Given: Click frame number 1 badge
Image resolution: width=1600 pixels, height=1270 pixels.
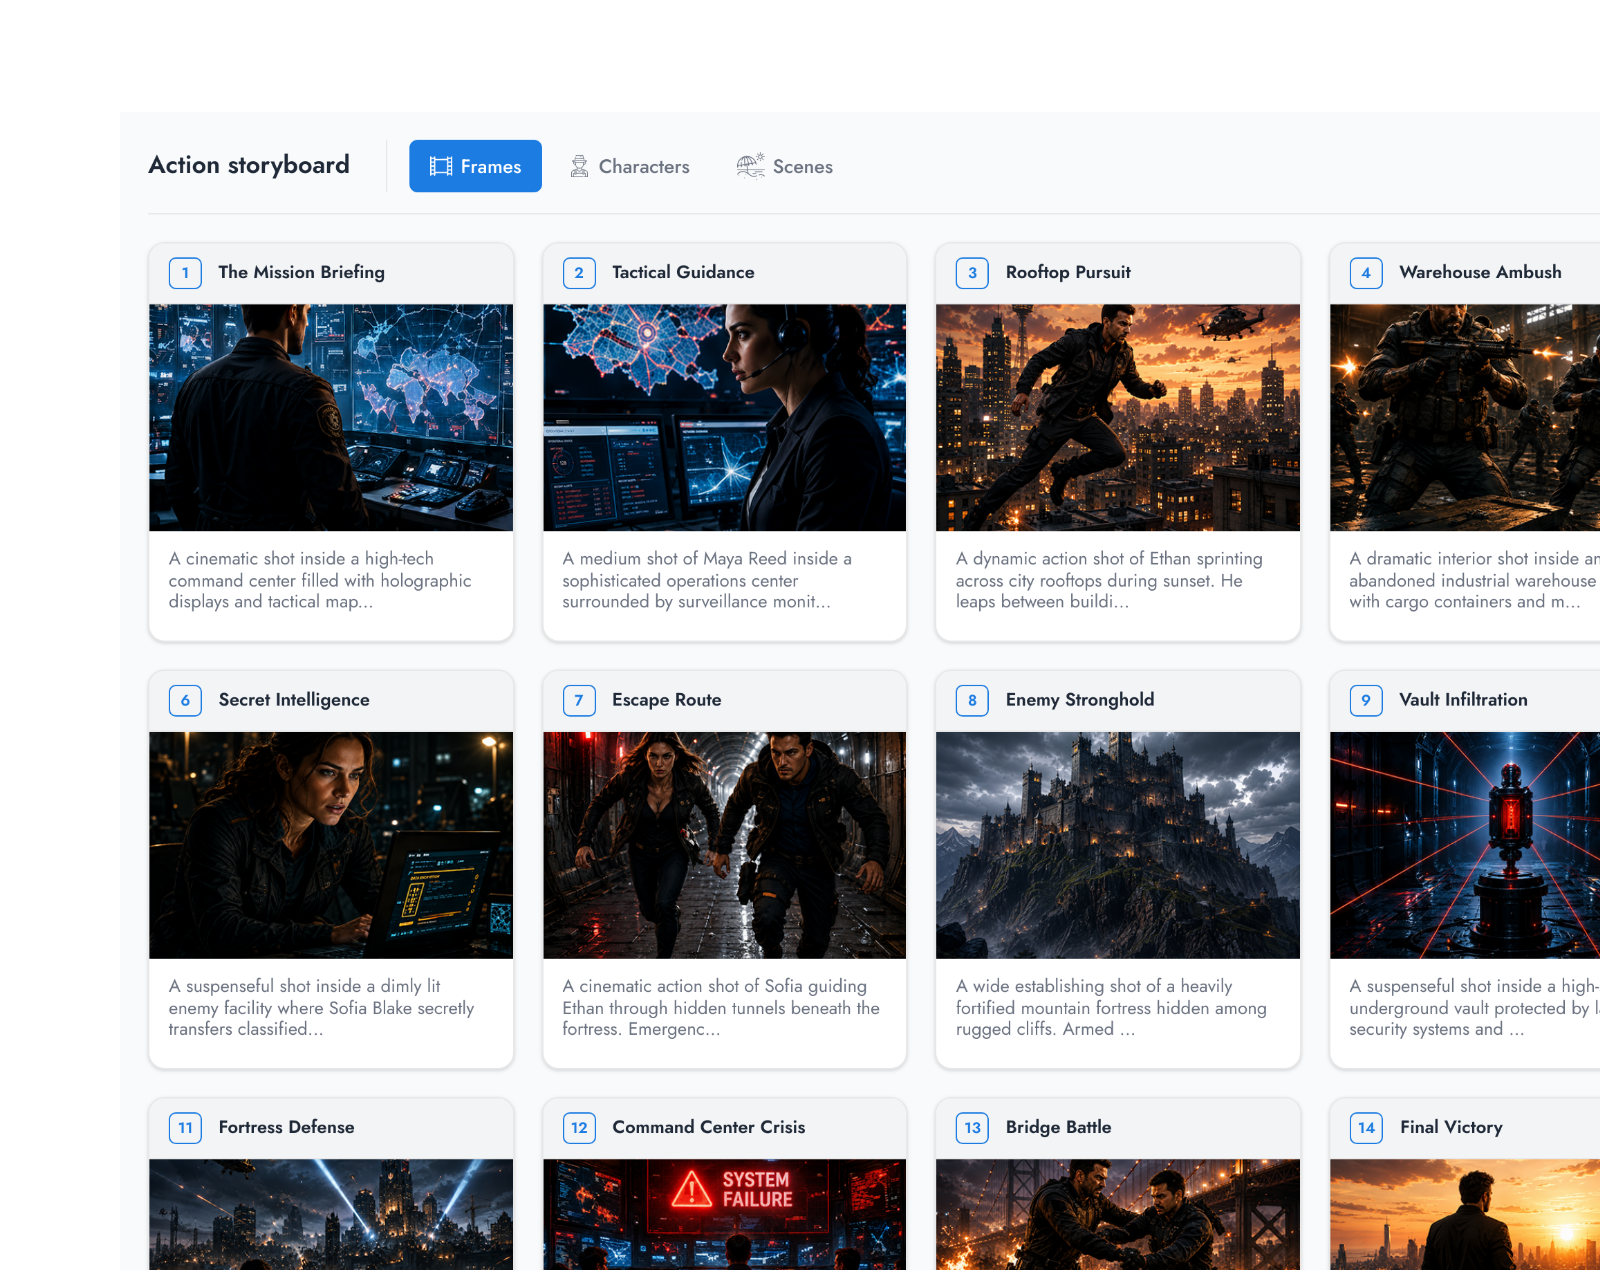Looking at the screenshot, I should click(x=185, y=273).
